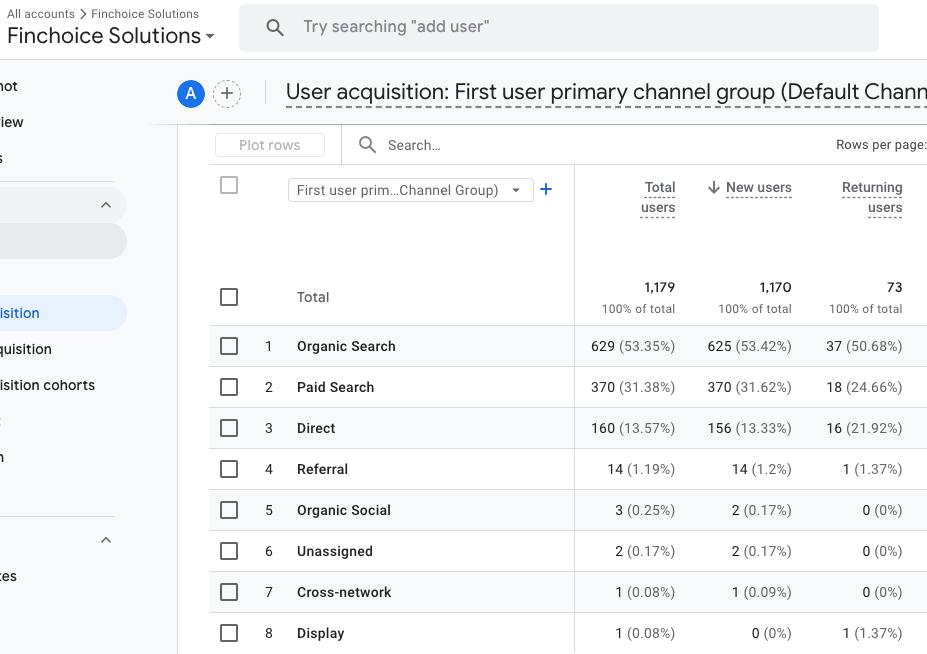Select the Organic Search row checkbox

(x=229, y=346)
